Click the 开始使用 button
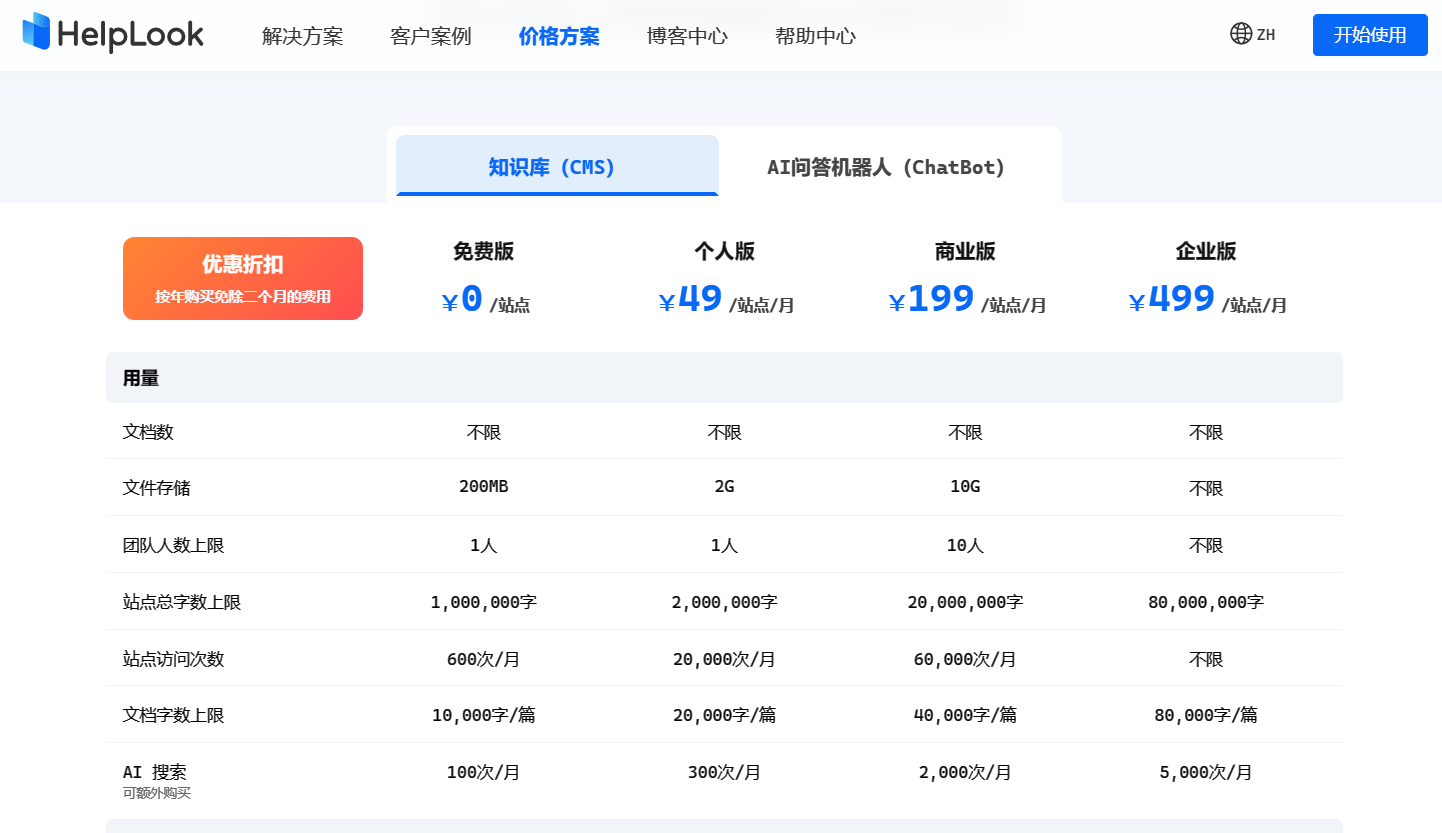Viewport: 1442px width, 833px height. tap(1369, 34)
